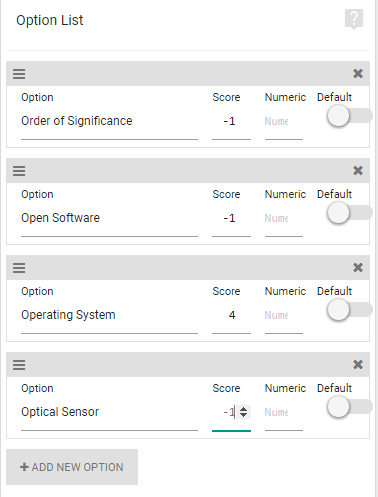The image size is (378, 497).
Task: Click the drag handle for Open Software
Action: [19, 171]
